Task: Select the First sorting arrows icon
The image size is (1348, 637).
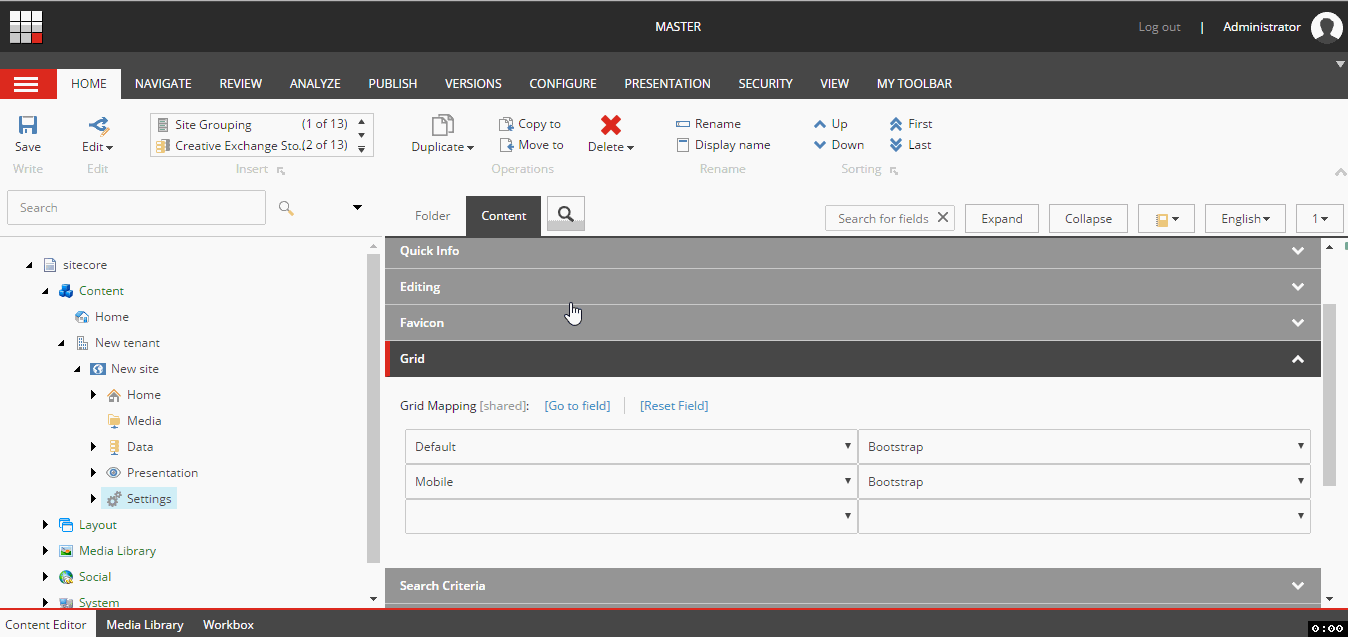Action: tap(896, 124)
